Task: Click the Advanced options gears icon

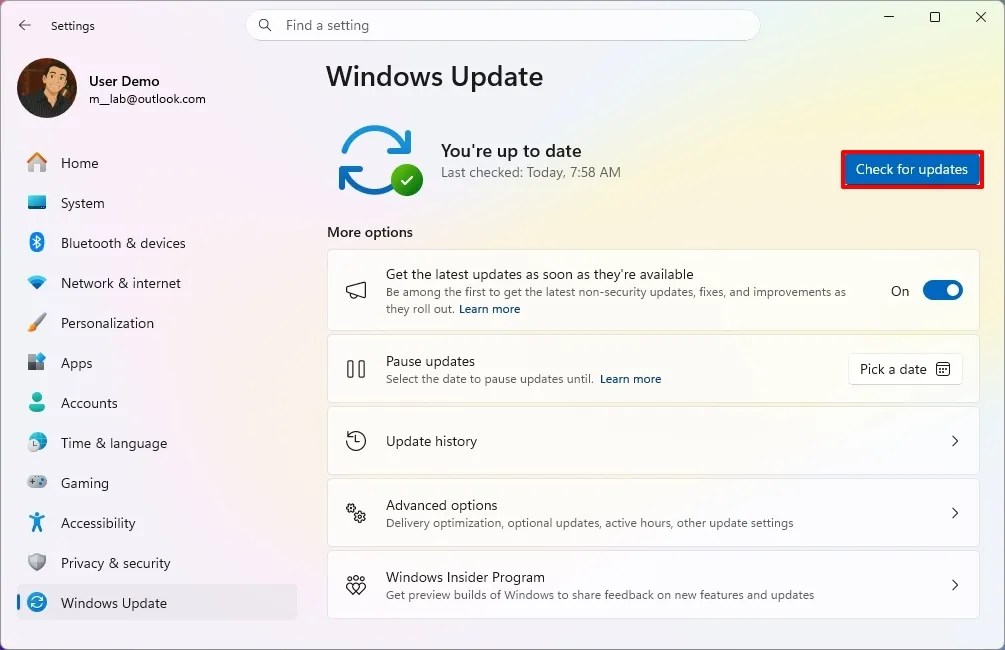Action: (x=356, y=513)
